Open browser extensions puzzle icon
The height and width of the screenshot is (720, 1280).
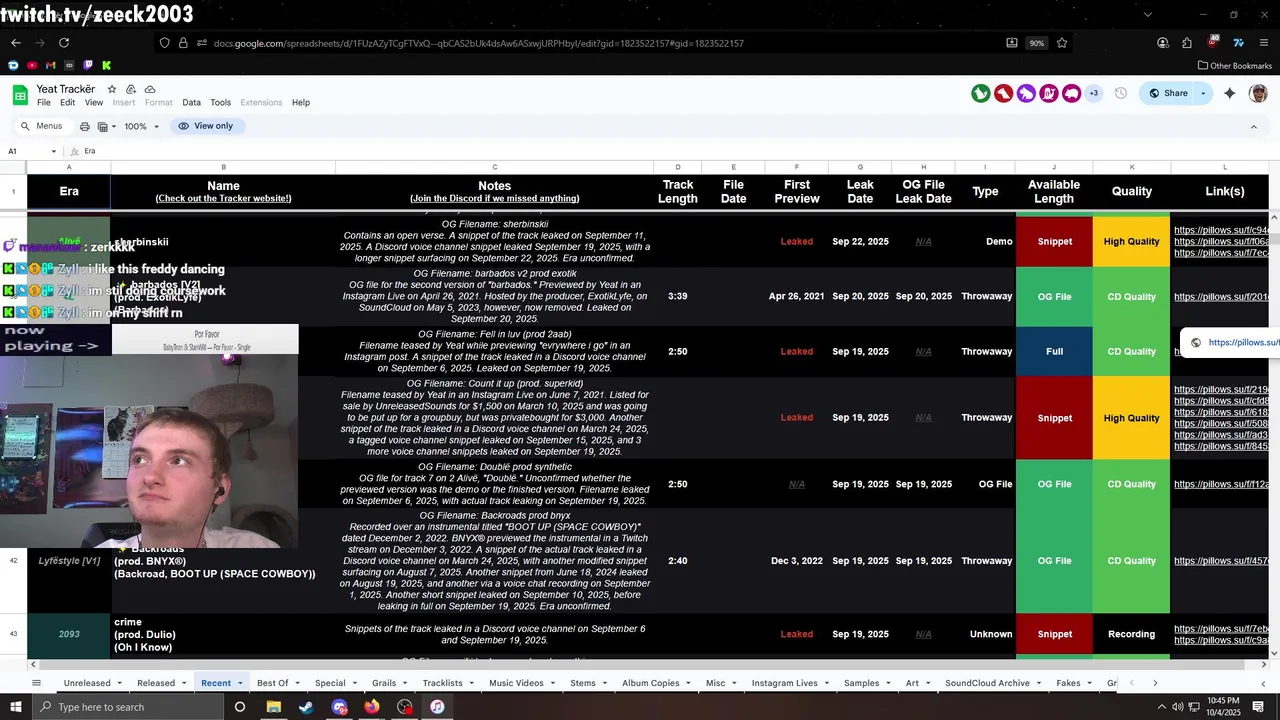coord(1187,43)
